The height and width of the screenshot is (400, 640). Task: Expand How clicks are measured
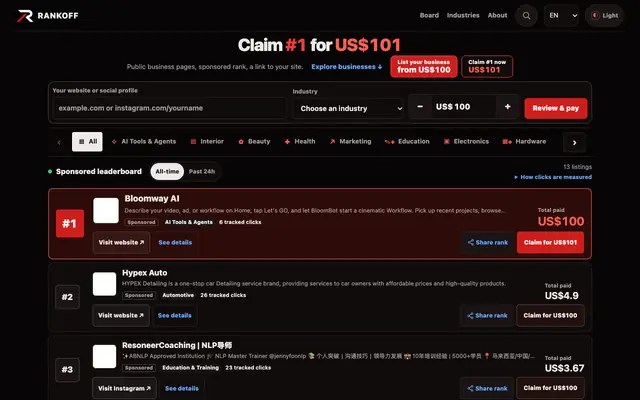[553, 177]
